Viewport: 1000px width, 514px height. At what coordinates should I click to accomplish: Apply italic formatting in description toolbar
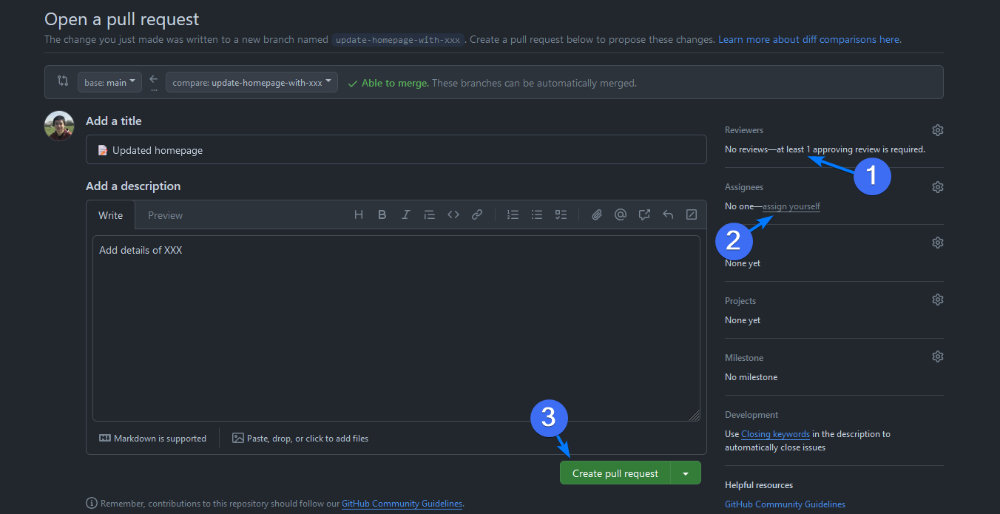click(406, 215)
